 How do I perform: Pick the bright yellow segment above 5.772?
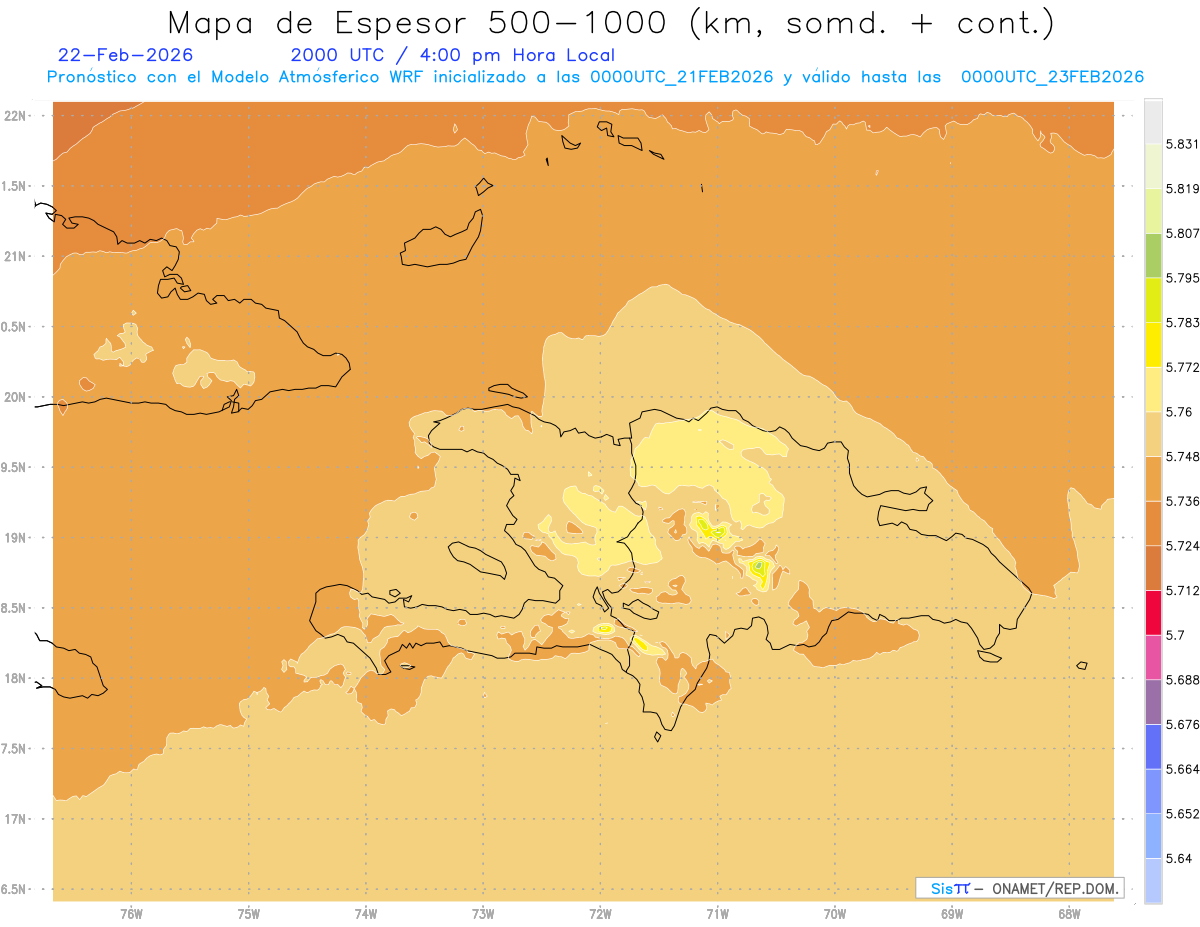point(1153,344)
